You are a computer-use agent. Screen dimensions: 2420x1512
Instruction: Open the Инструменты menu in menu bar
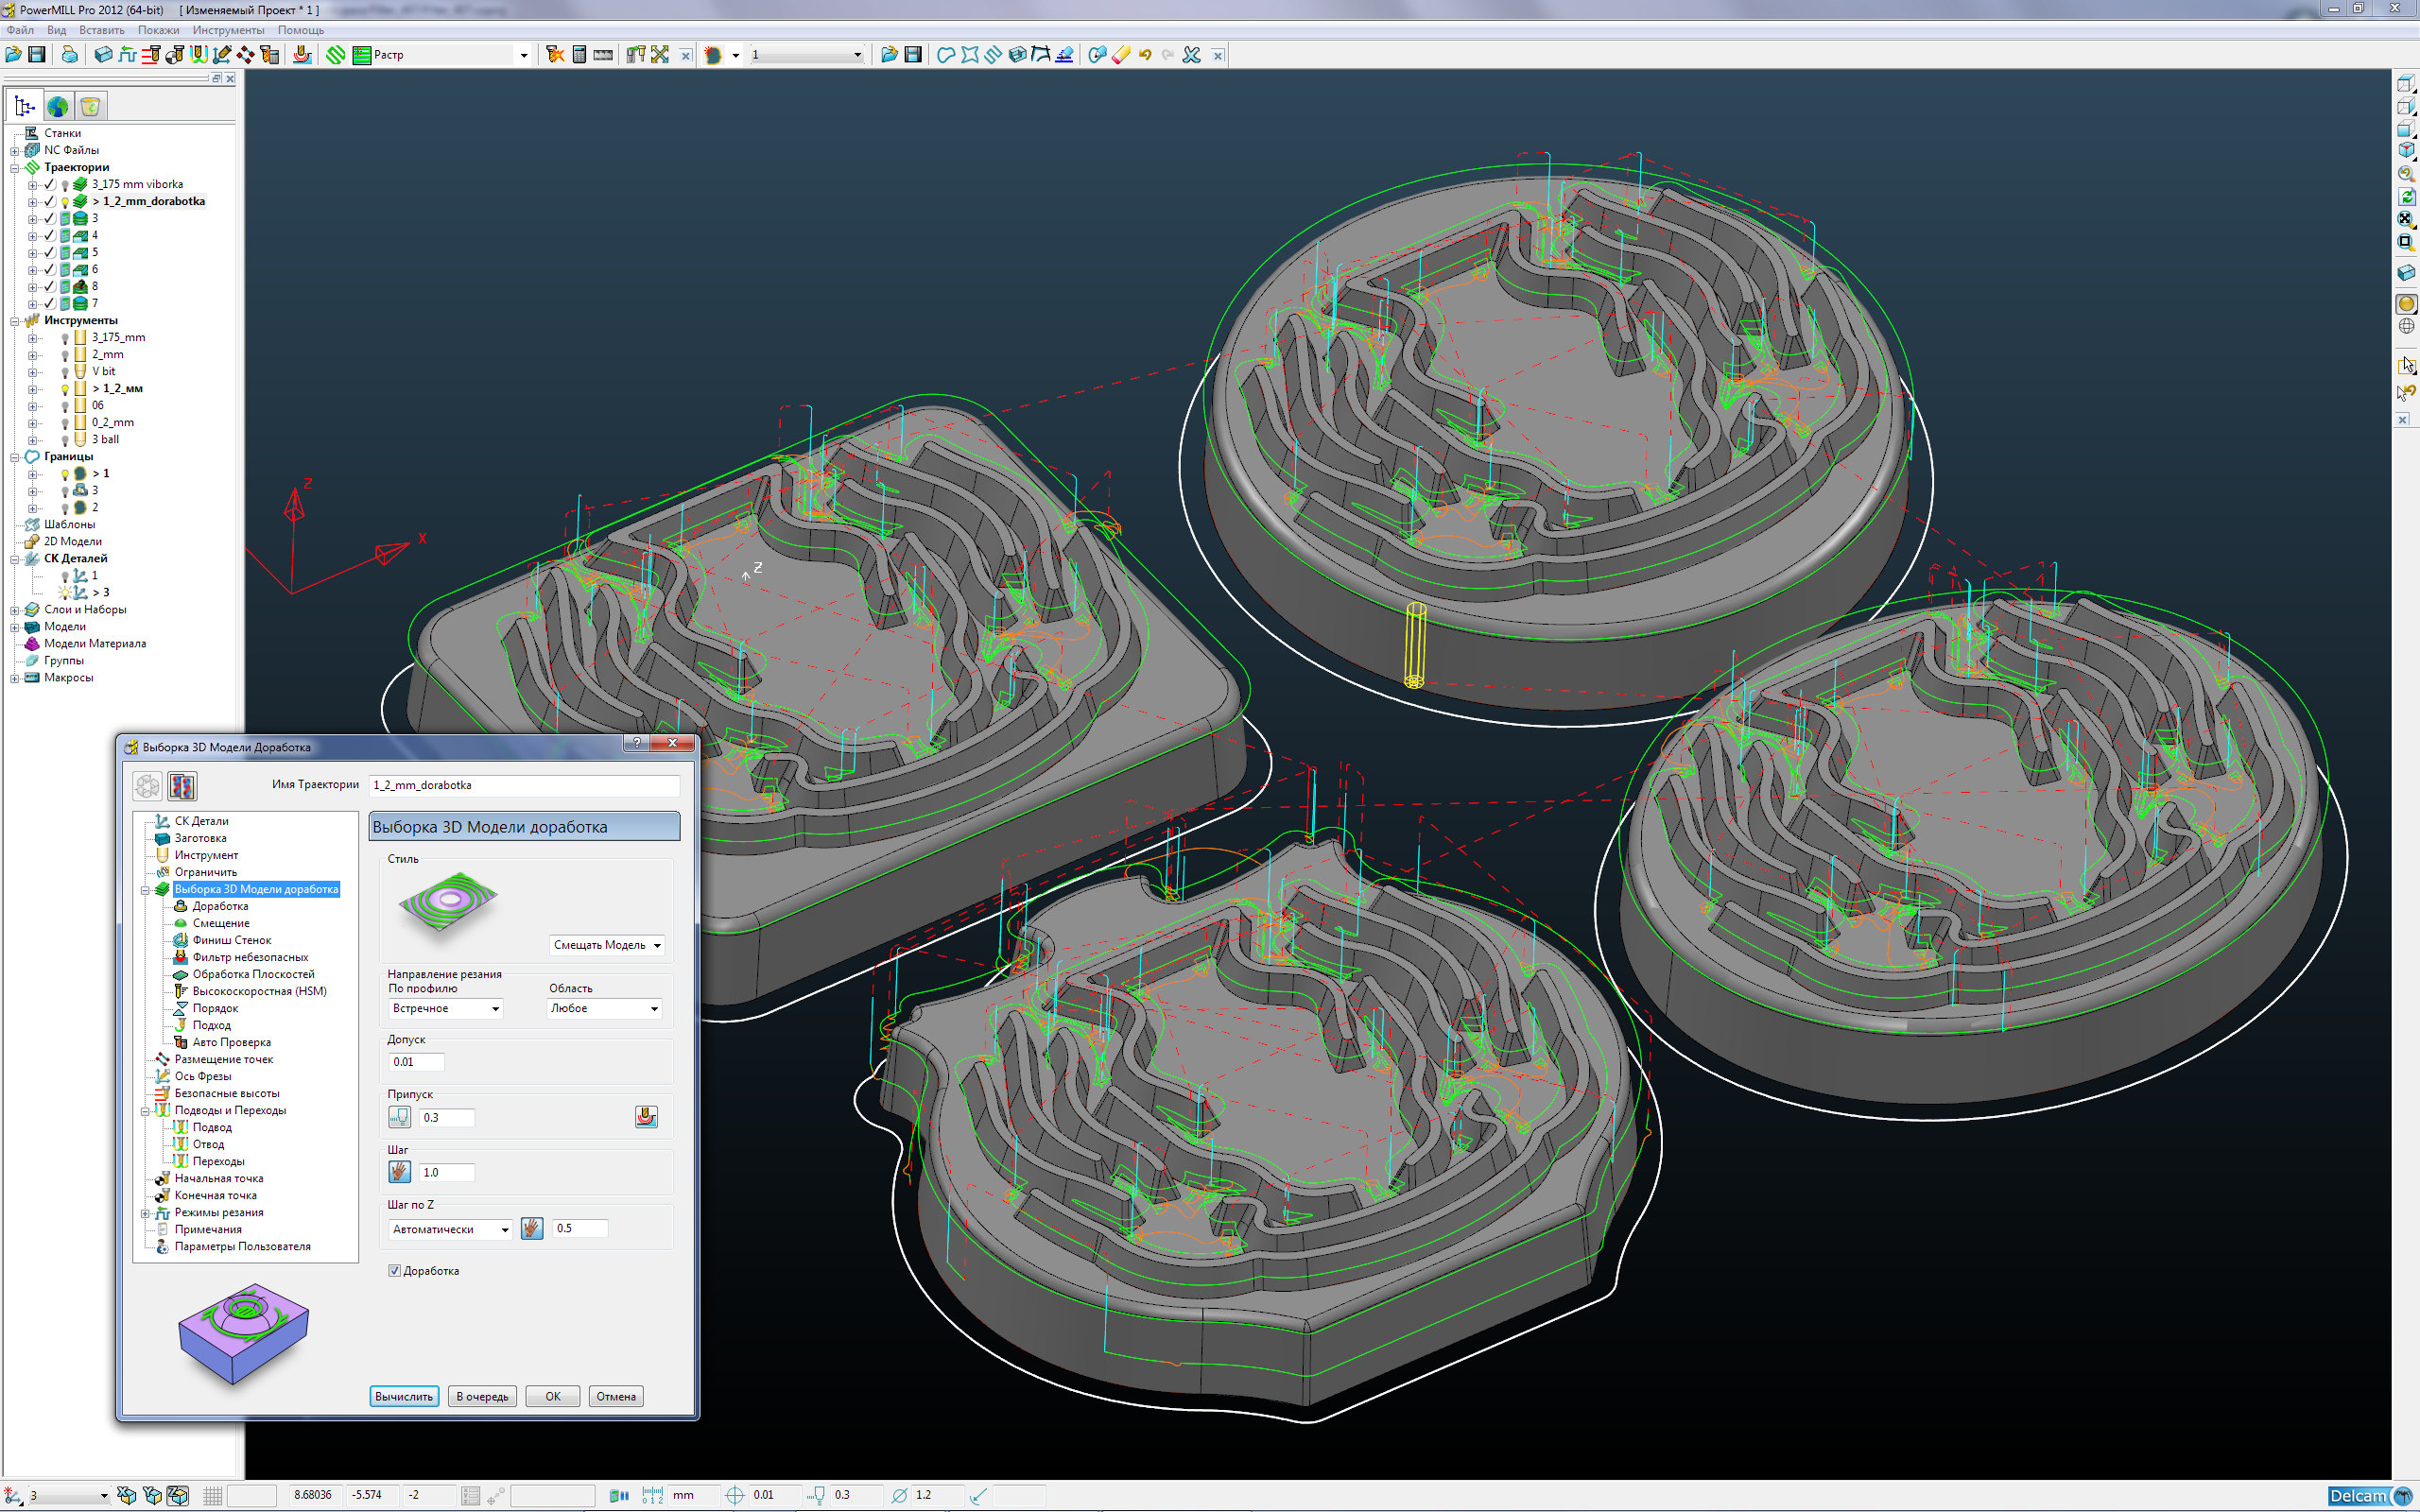[228, 30]
